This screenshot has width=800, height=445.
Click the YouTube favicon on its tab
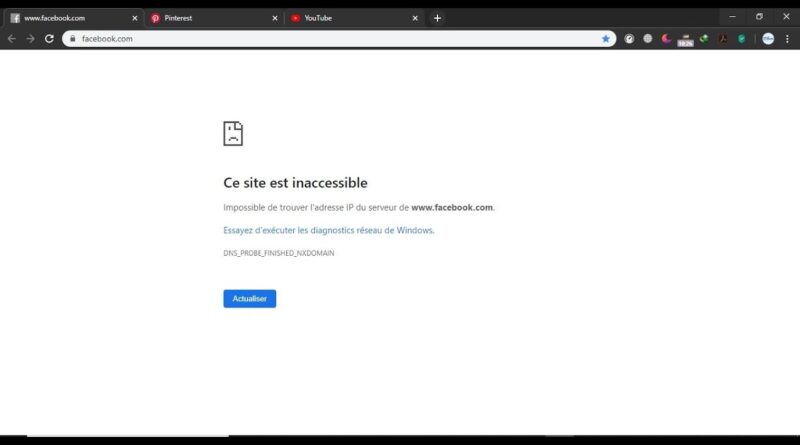[295, 18]
